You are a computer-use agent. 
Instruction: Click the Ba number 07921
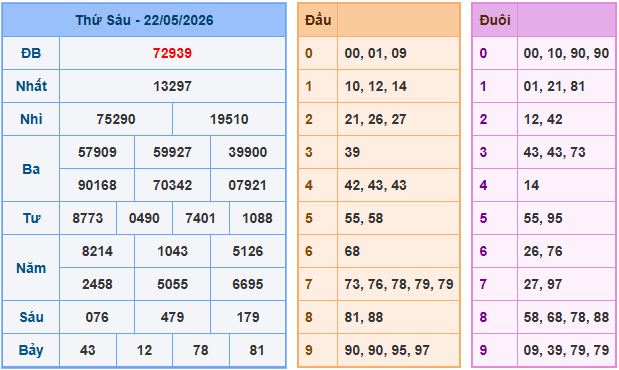tap(248, 185)
